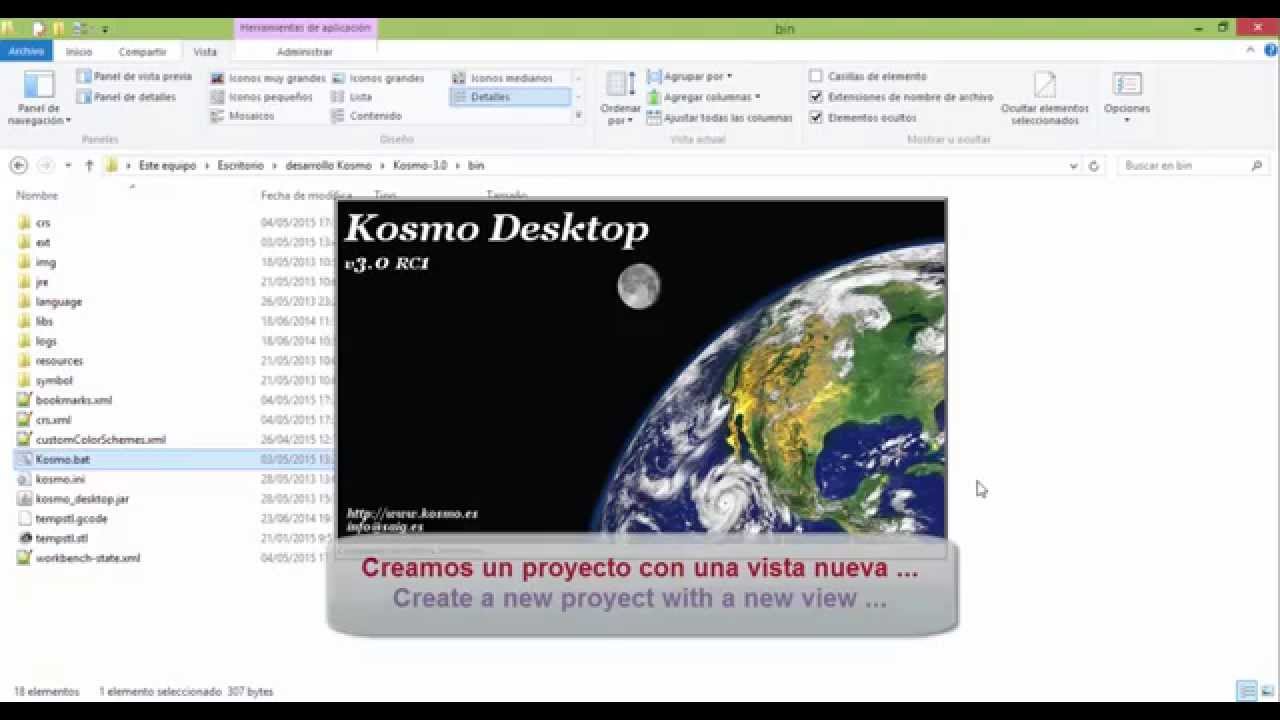Screen dimensions: 1280x720
Task: Uncheck Elementos ocultos checkbox
Action: point(816,117)
